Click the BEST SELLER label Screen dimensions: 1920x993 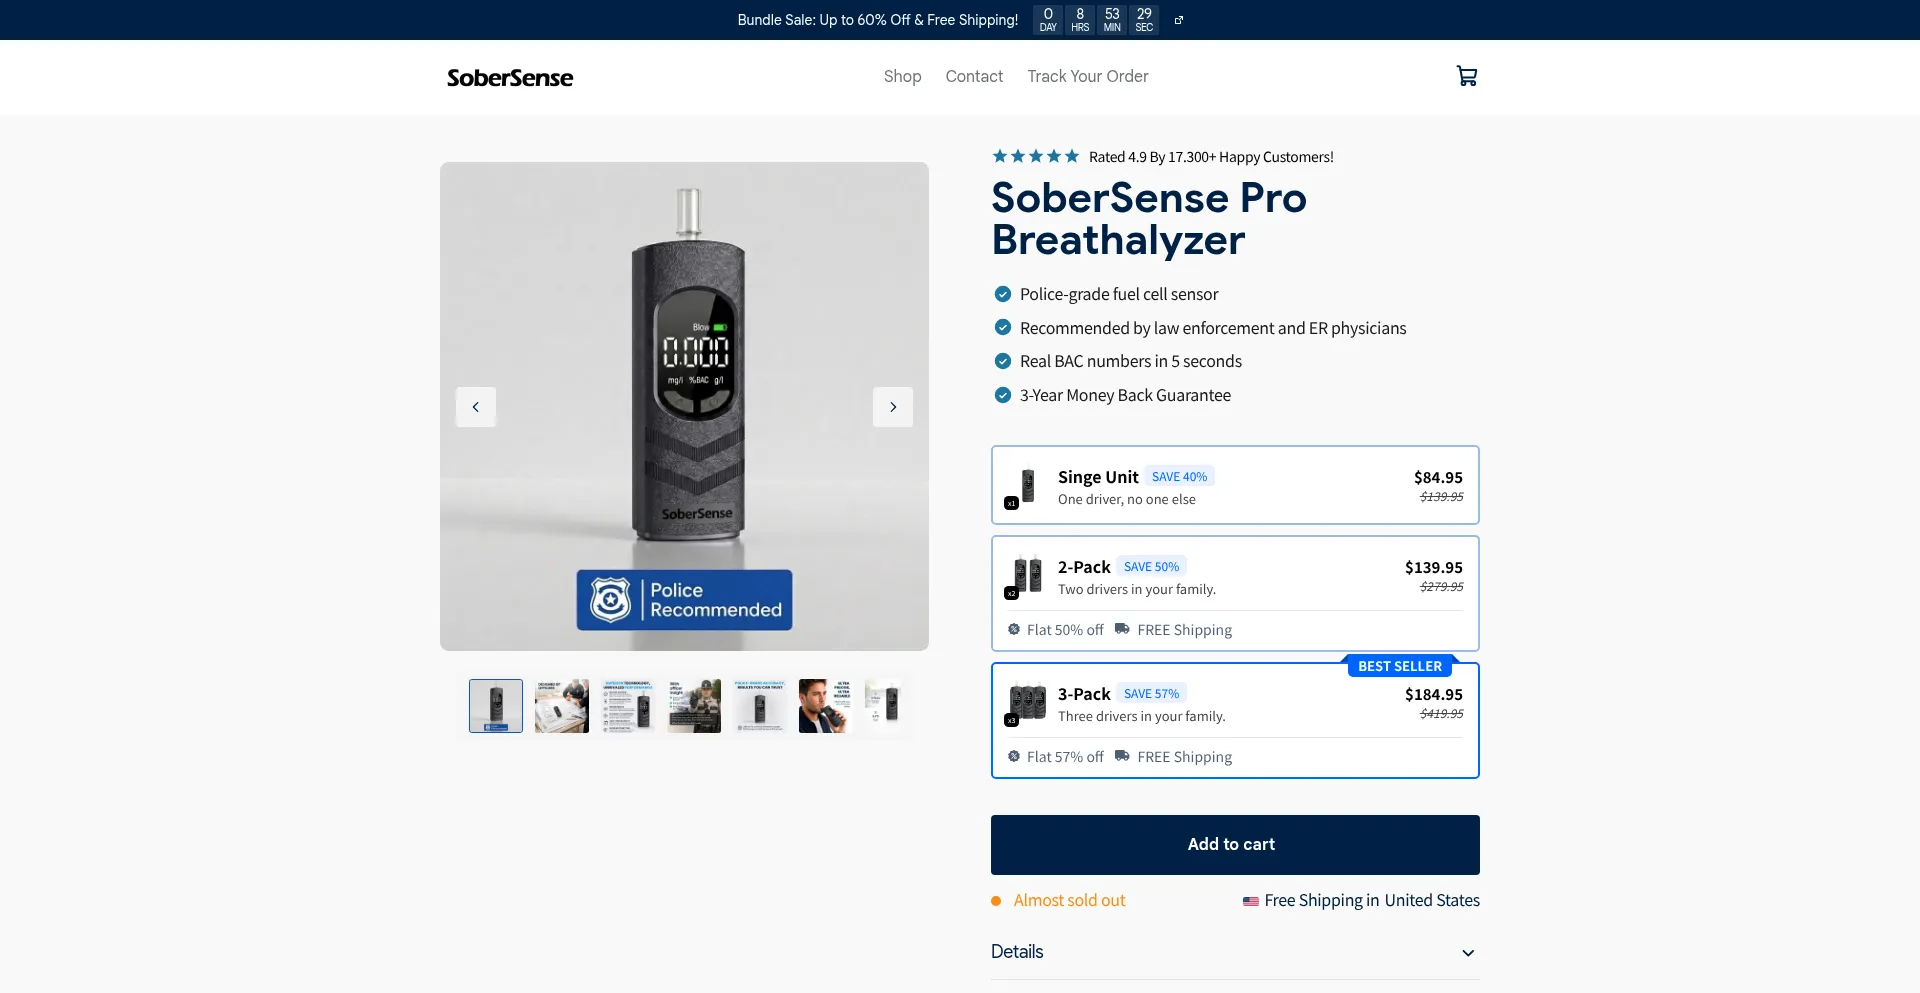point(1400,666)
